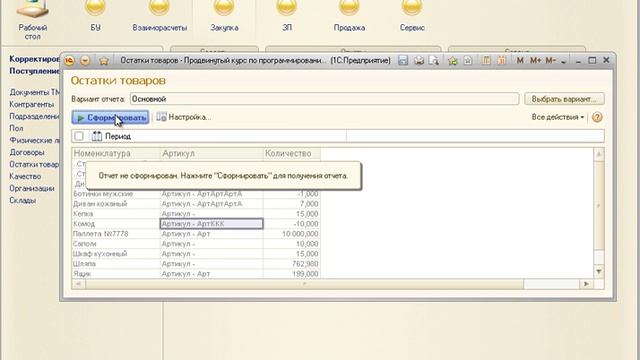Viewport: 640px width, 360px height.
Task: Click the Период calendar icon
Action: tap(97, 136)
